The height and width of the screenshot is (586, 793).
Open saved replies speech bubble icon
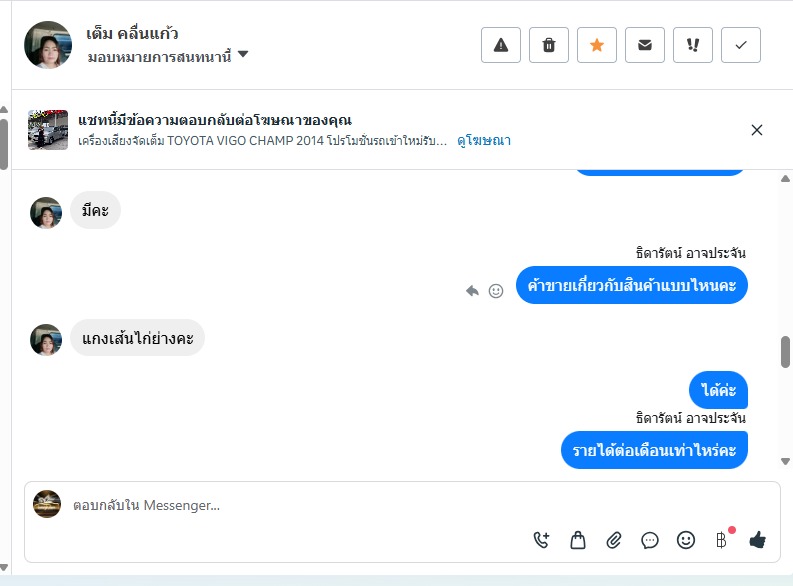pos(650,540)
